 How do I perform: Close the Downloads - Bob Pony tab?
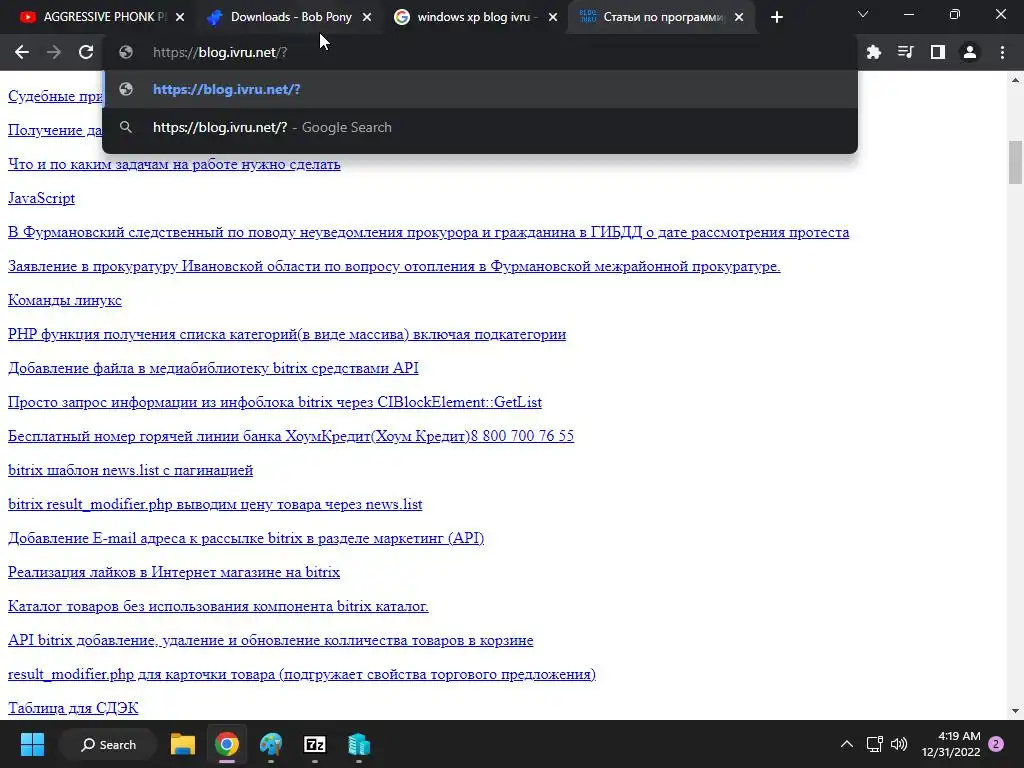tap(367, 18)
